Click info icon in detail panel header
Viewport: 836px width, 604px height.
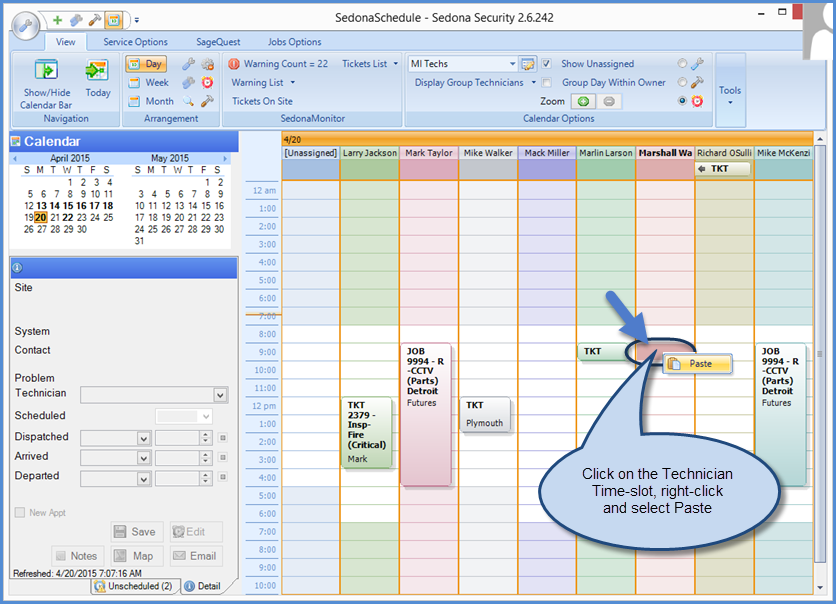[x=18, y=268]
